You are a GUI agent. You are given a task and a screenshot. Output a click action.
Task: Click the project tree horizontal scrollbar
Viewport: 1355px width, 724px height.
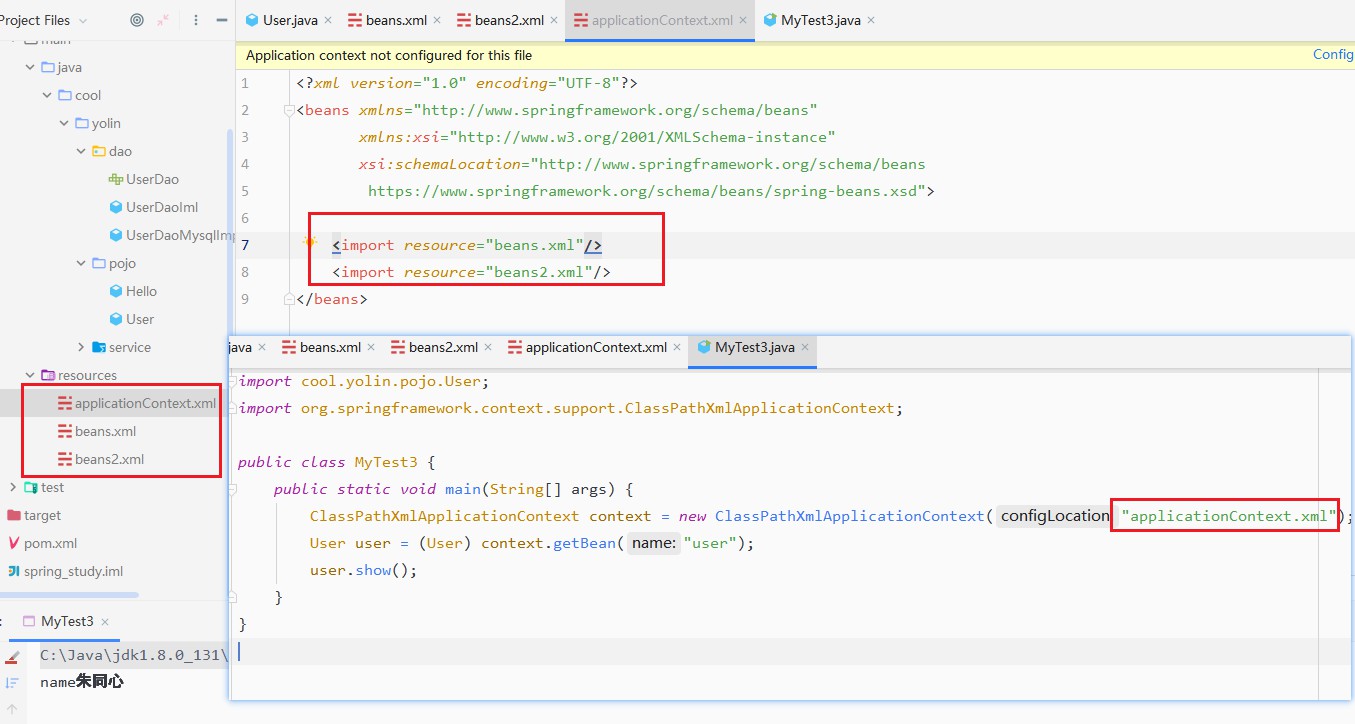click(70, 595)
